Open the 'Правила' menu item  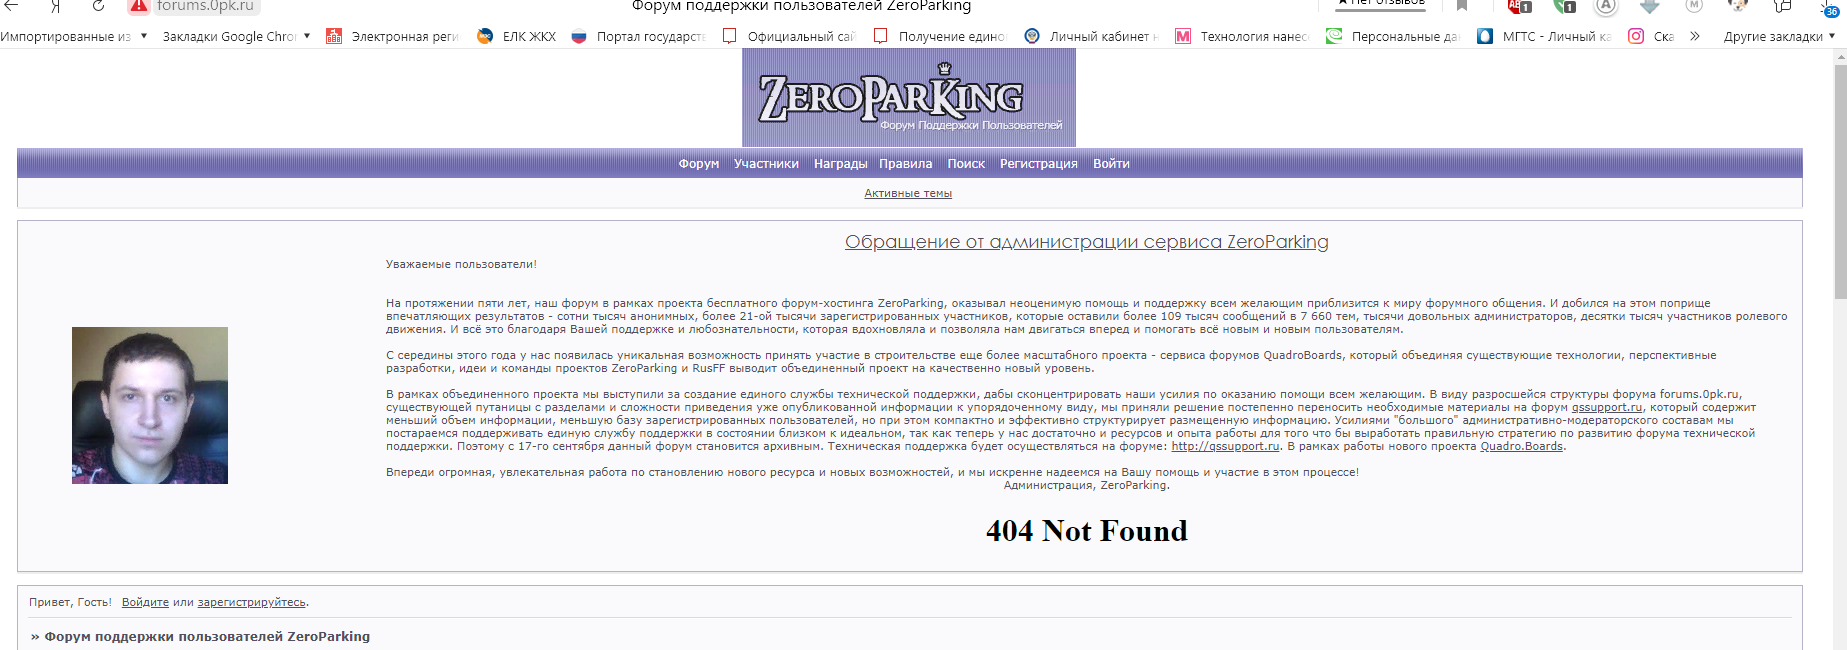pyautogui.click(x=906, y=164)
